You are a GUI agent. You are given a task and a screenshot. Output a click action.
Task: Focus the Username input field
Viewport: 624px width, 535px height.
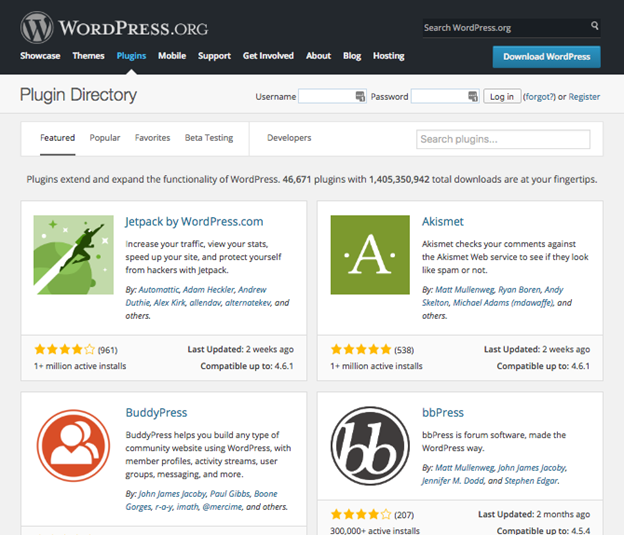click(332, 96)
